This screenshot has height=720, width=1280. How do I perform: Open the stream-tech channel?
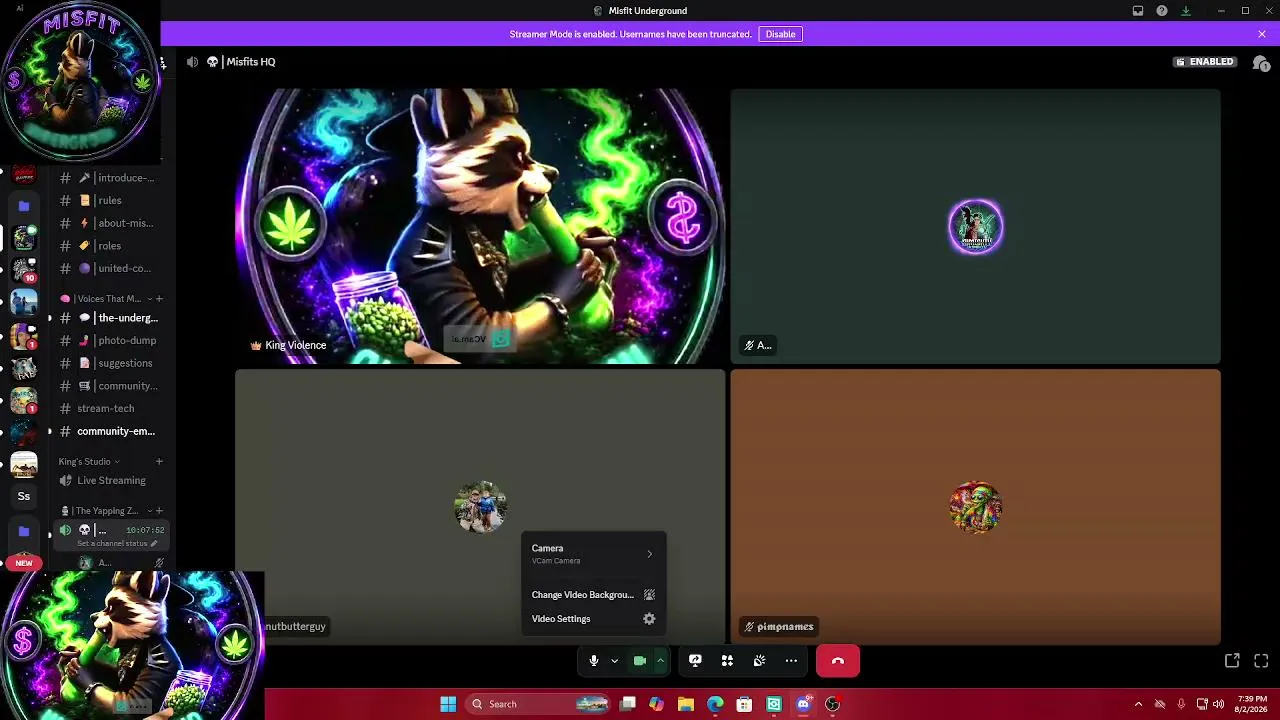click(x=110, y=408)
